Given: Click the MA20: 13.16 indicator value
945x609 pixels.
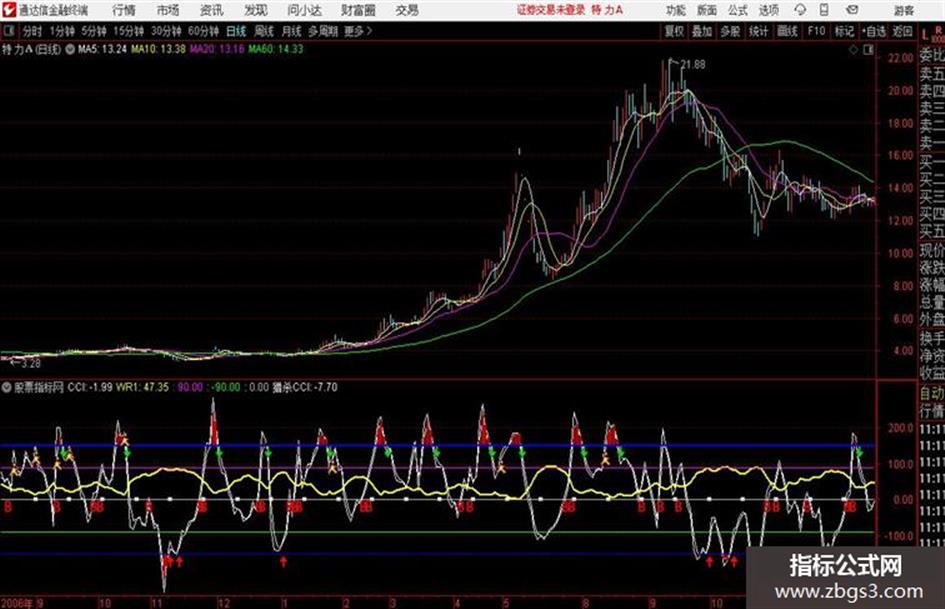Looking at the screenshot, I should tap(217, 49).
